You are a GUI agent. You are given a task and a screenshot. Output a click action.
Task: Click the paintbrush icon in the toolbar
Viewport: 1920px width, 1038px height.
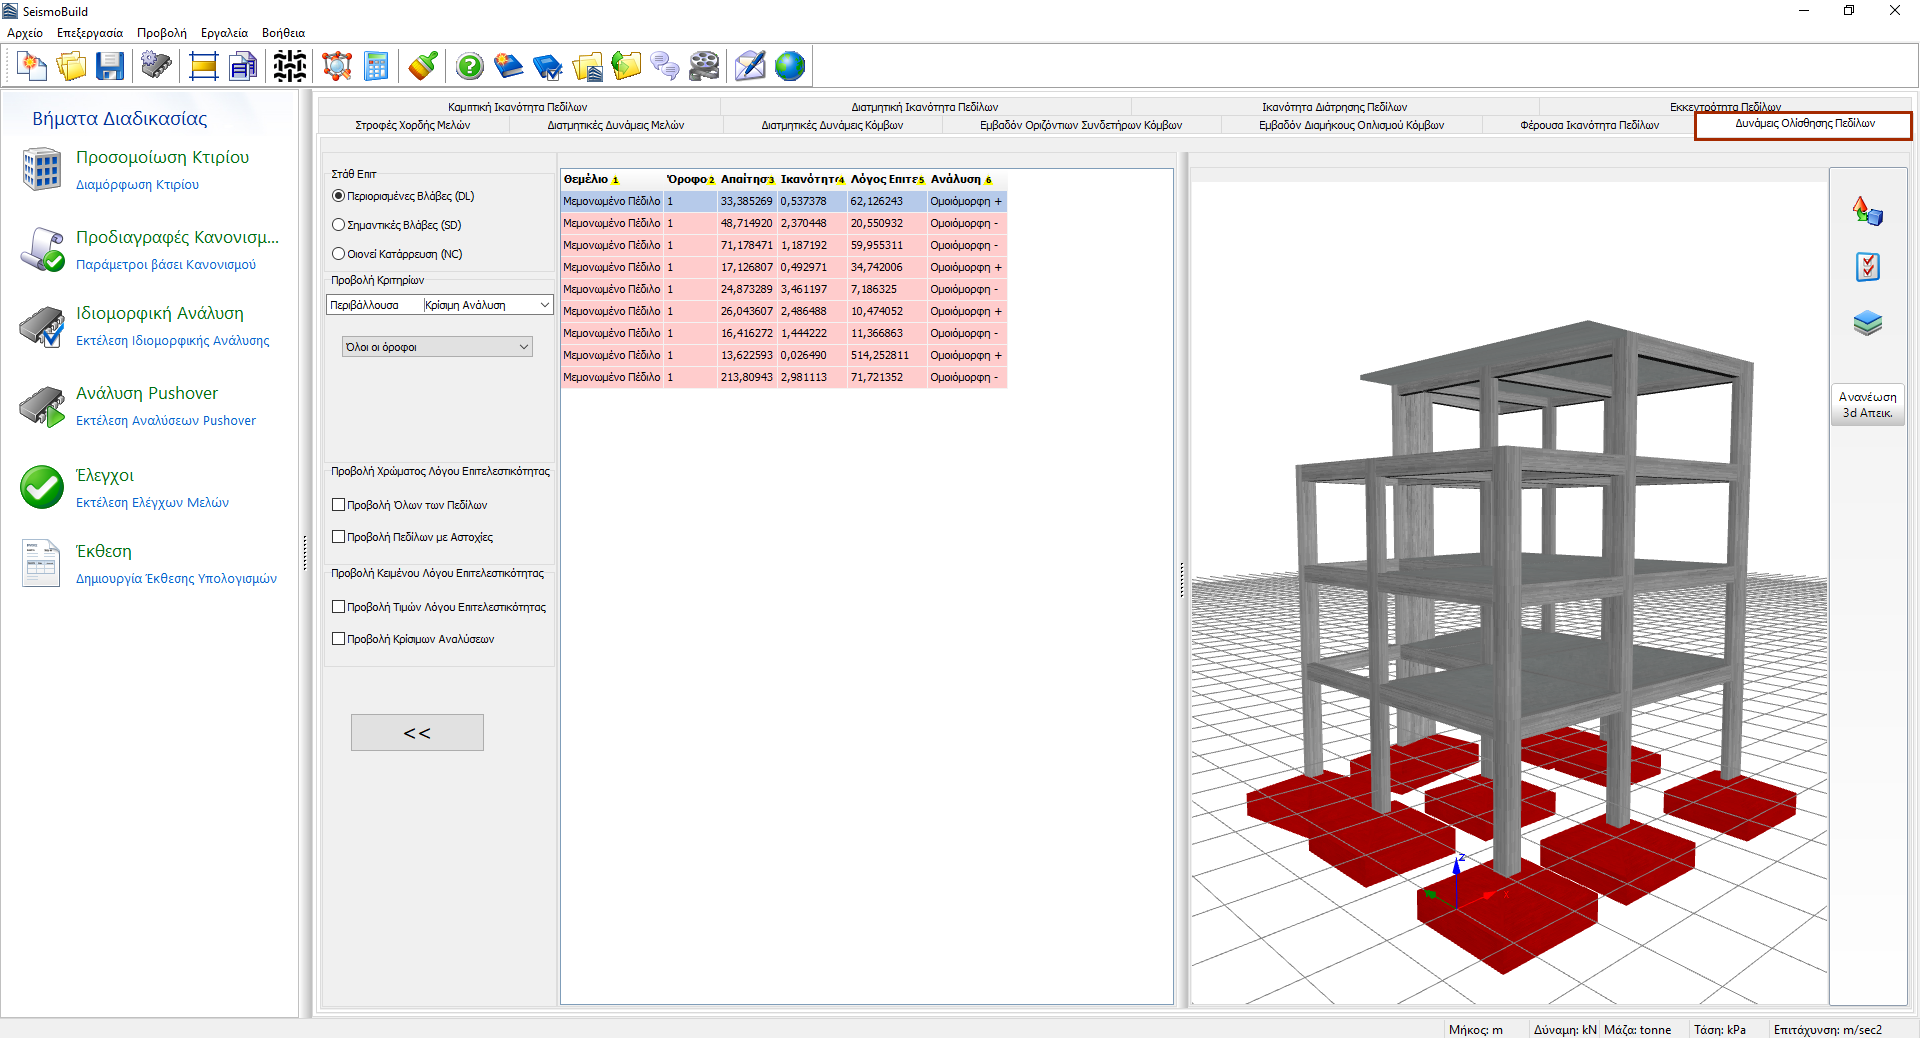(x=423, y=67)
